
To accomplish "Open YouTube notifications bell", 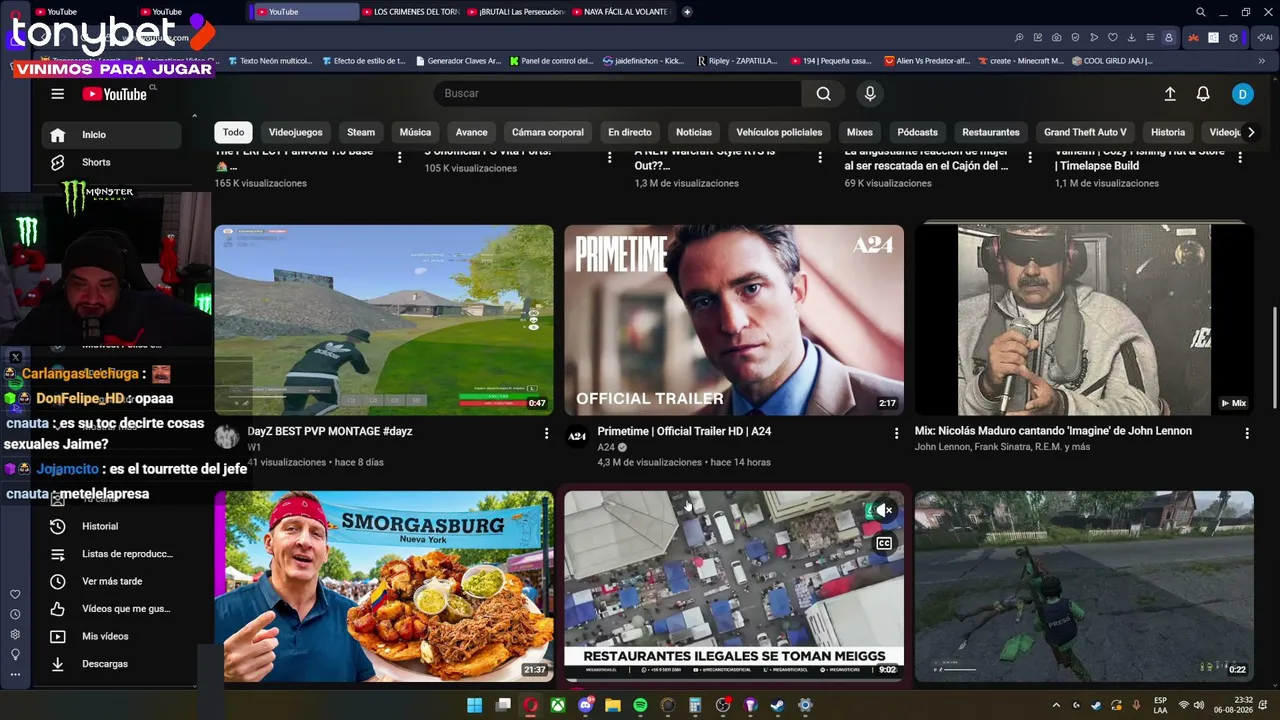I will click(x=1203, y=94).
